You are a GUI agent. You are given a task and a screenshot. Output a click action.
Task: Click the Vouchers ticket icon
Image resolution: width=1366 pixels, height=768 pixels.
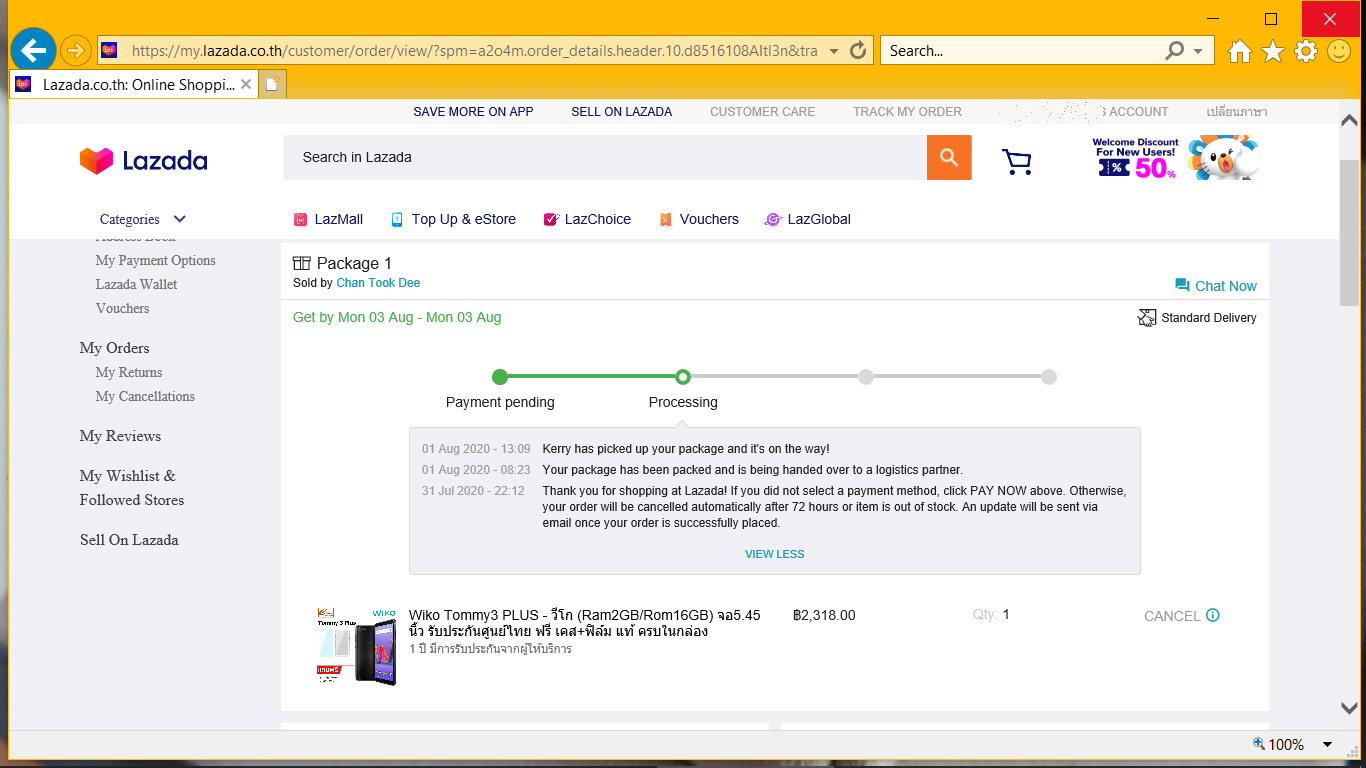(666, 219)
